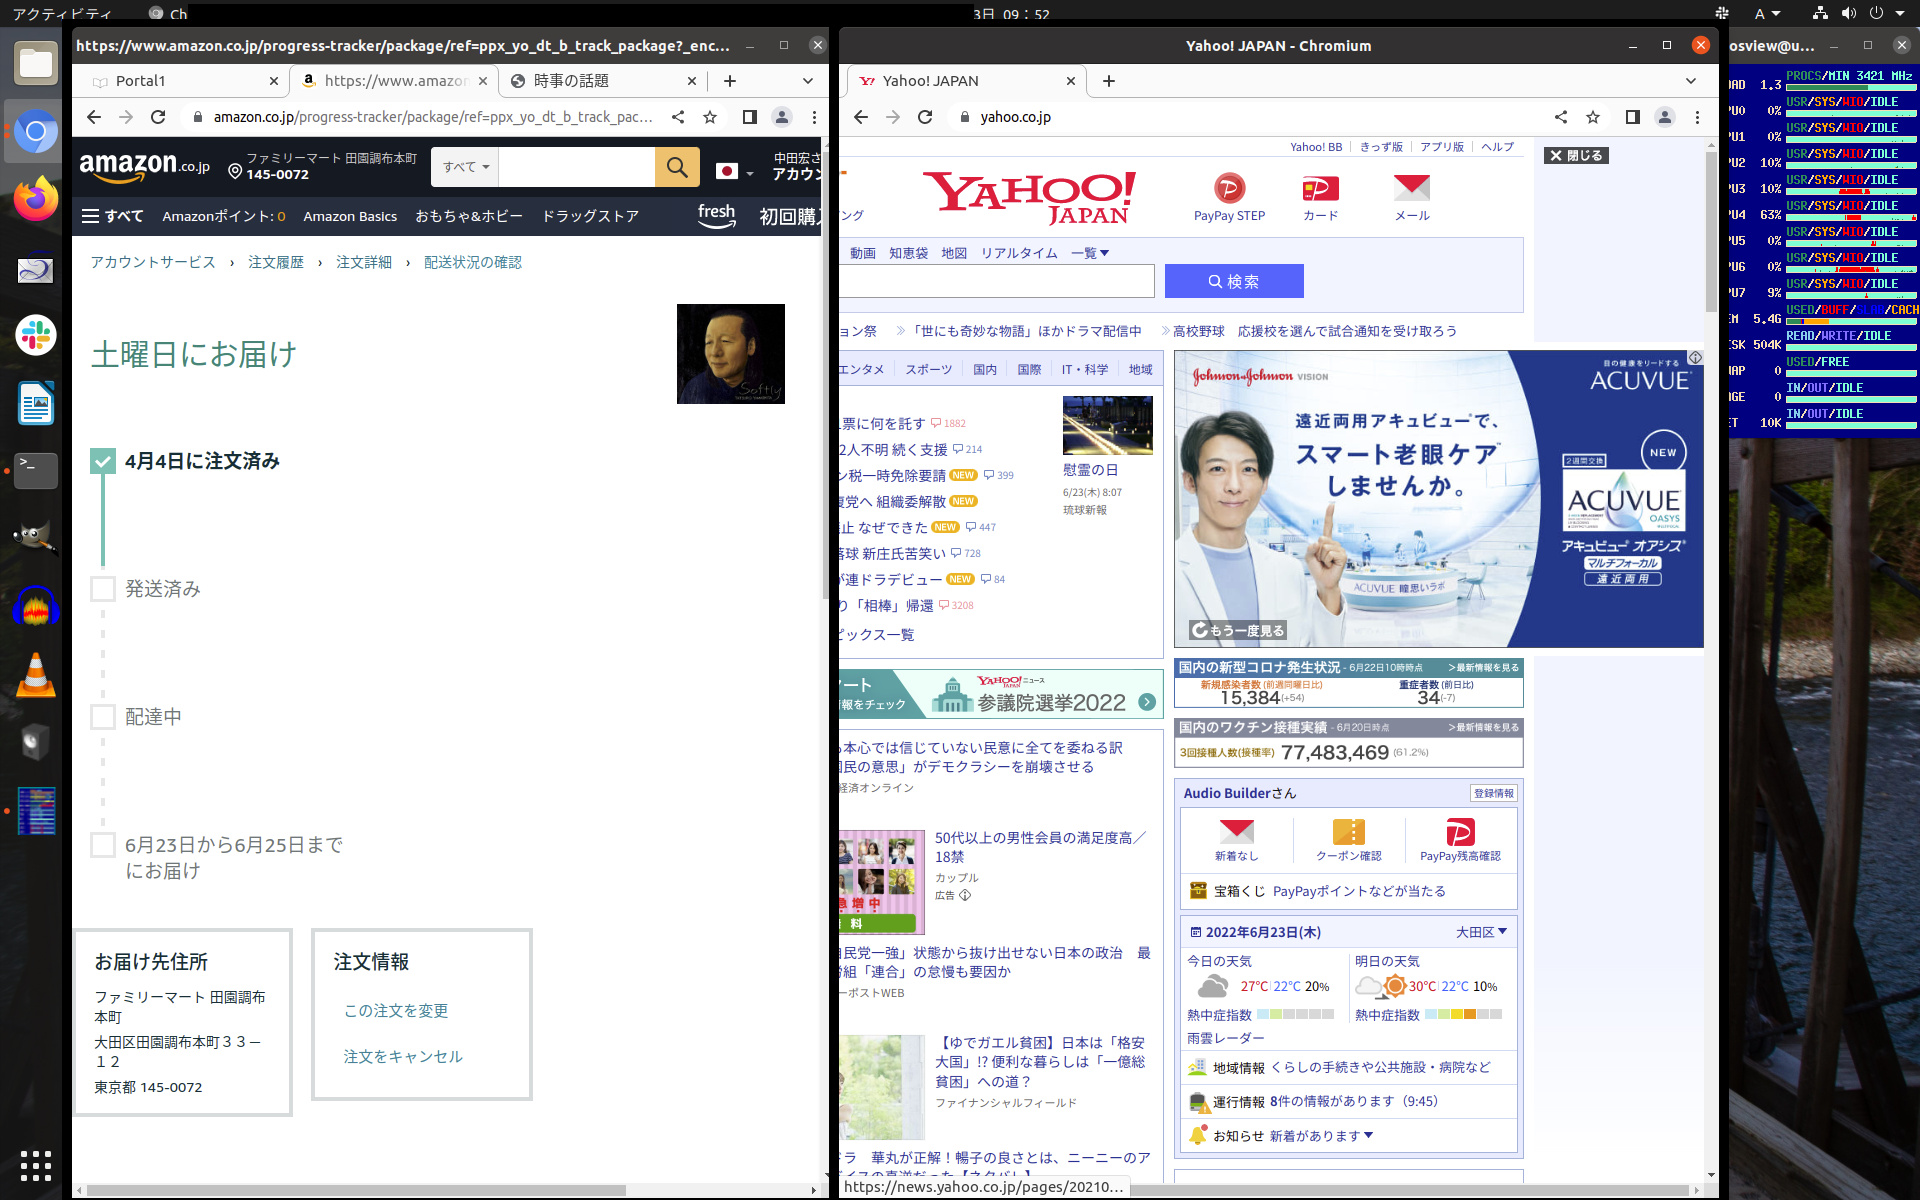The width and height of the screenshot is (1920, 1200).
Task: Click the Amazon.co.jp logo
Action: [x=144, y=167]
